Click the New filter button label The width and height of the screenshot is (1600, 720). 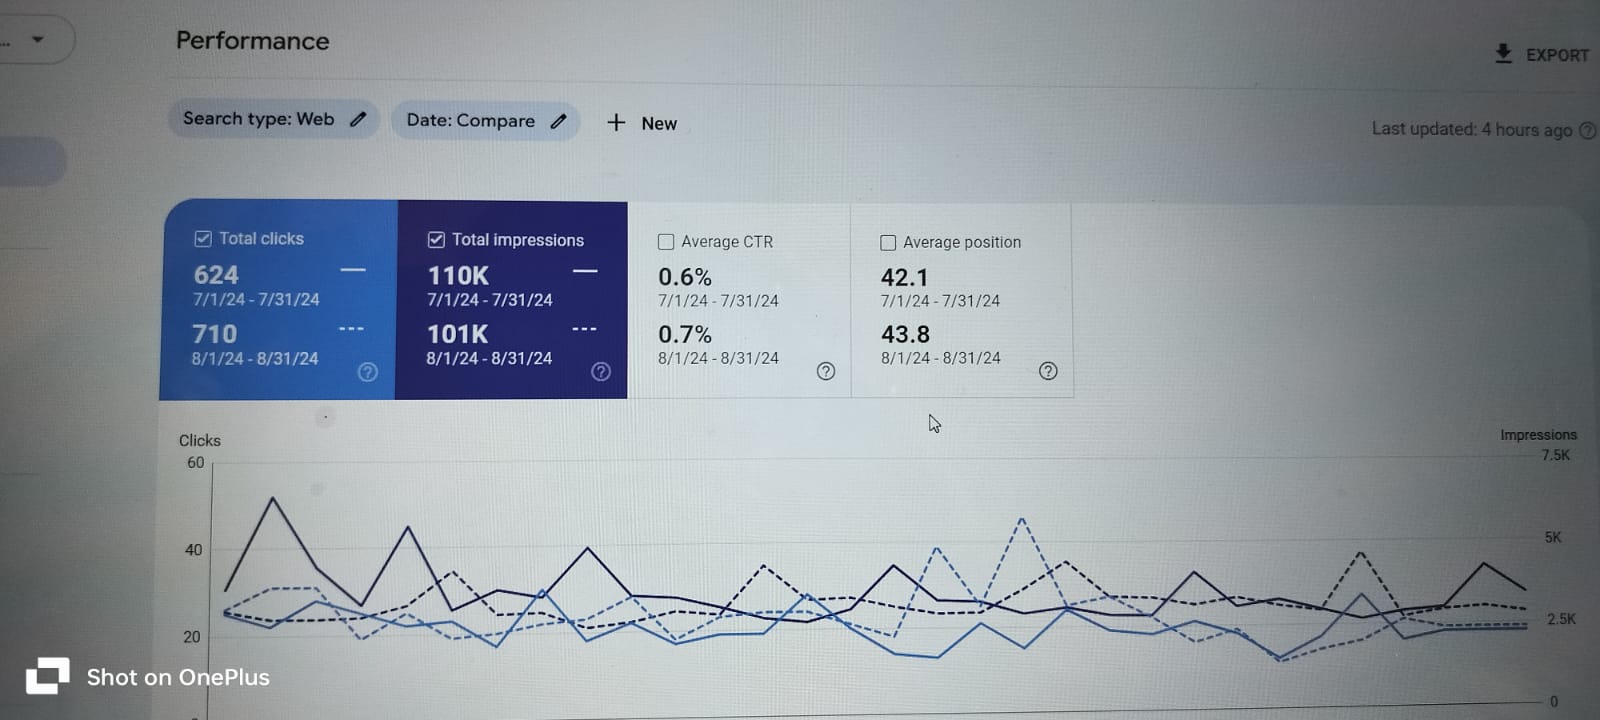click(659, 124)
